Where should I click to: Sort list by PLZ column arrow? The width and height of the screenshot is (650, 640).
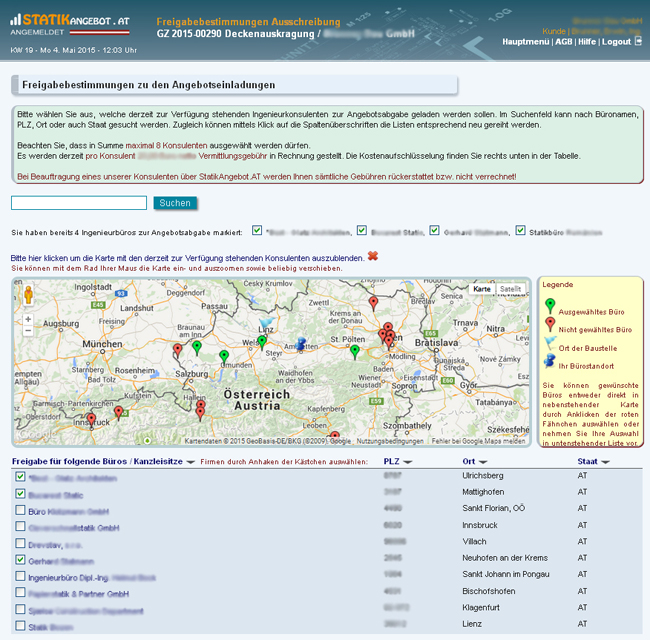(x=408, y=462)
